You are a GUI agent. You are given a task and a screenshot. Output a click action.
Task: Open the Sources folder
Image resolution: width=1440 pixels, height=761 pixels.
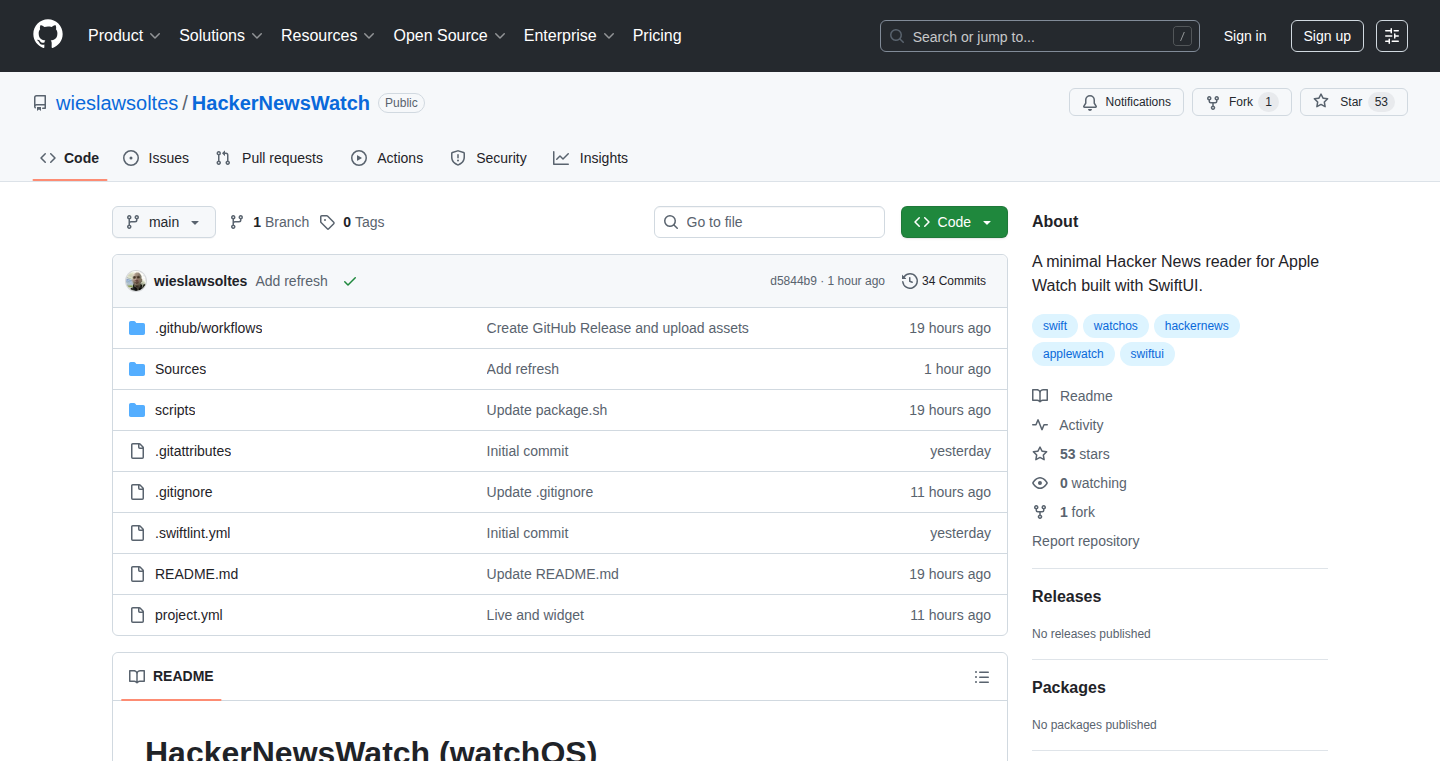pyautogui.click(x=180, y=369)
